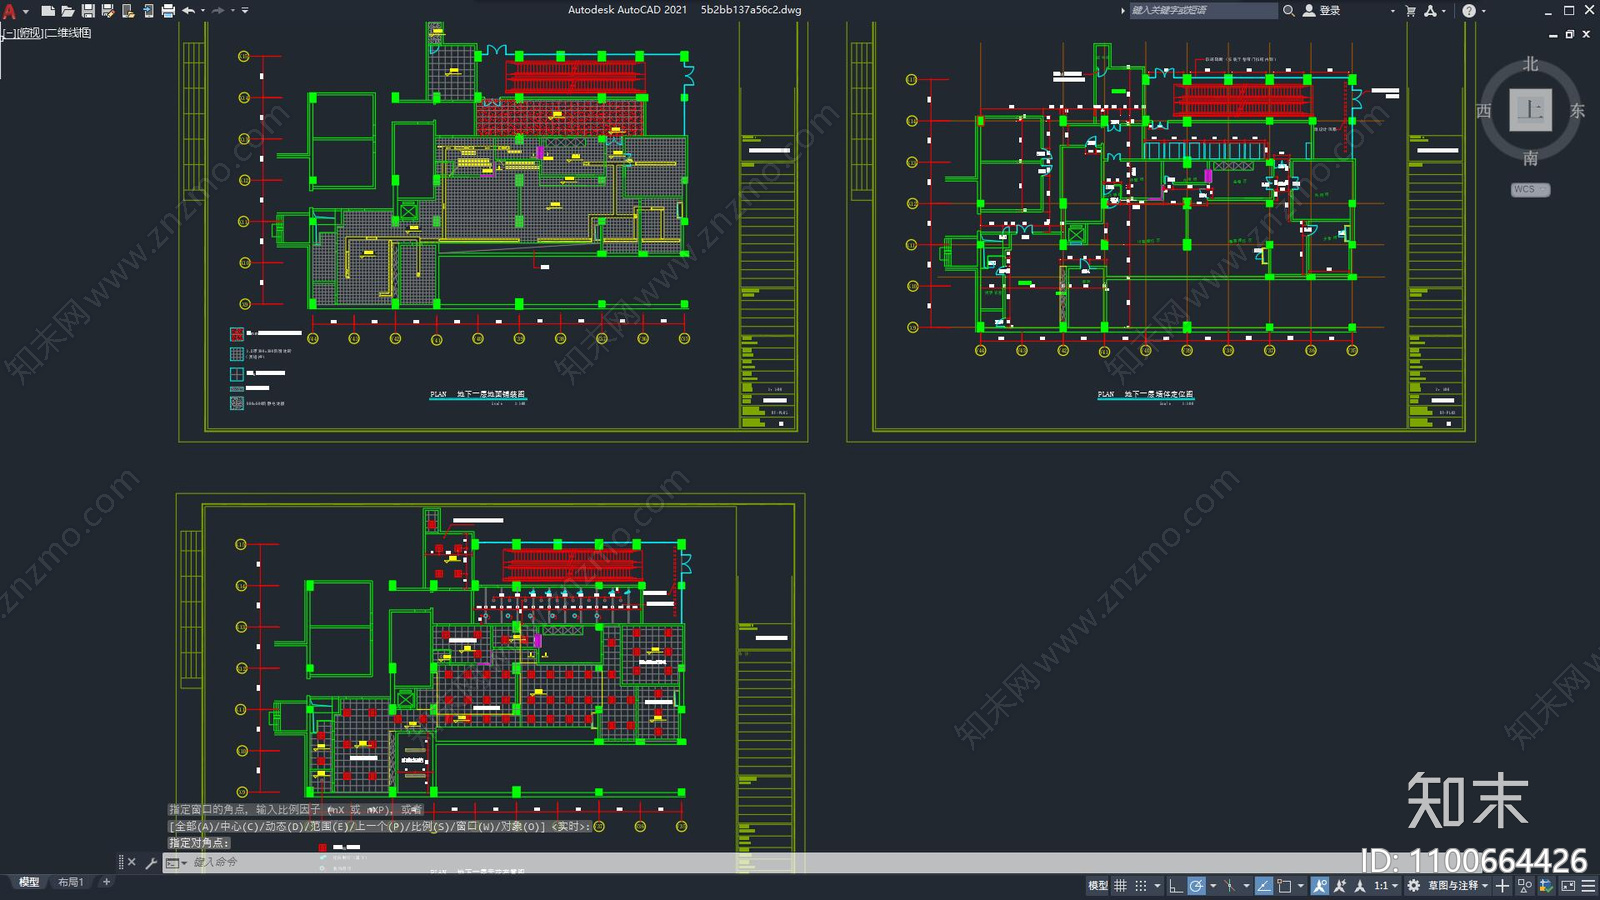Toggle polar tracking in status bar
Image resolution: width=1600 pixels, height=900 pixels.
point(1196,886)
